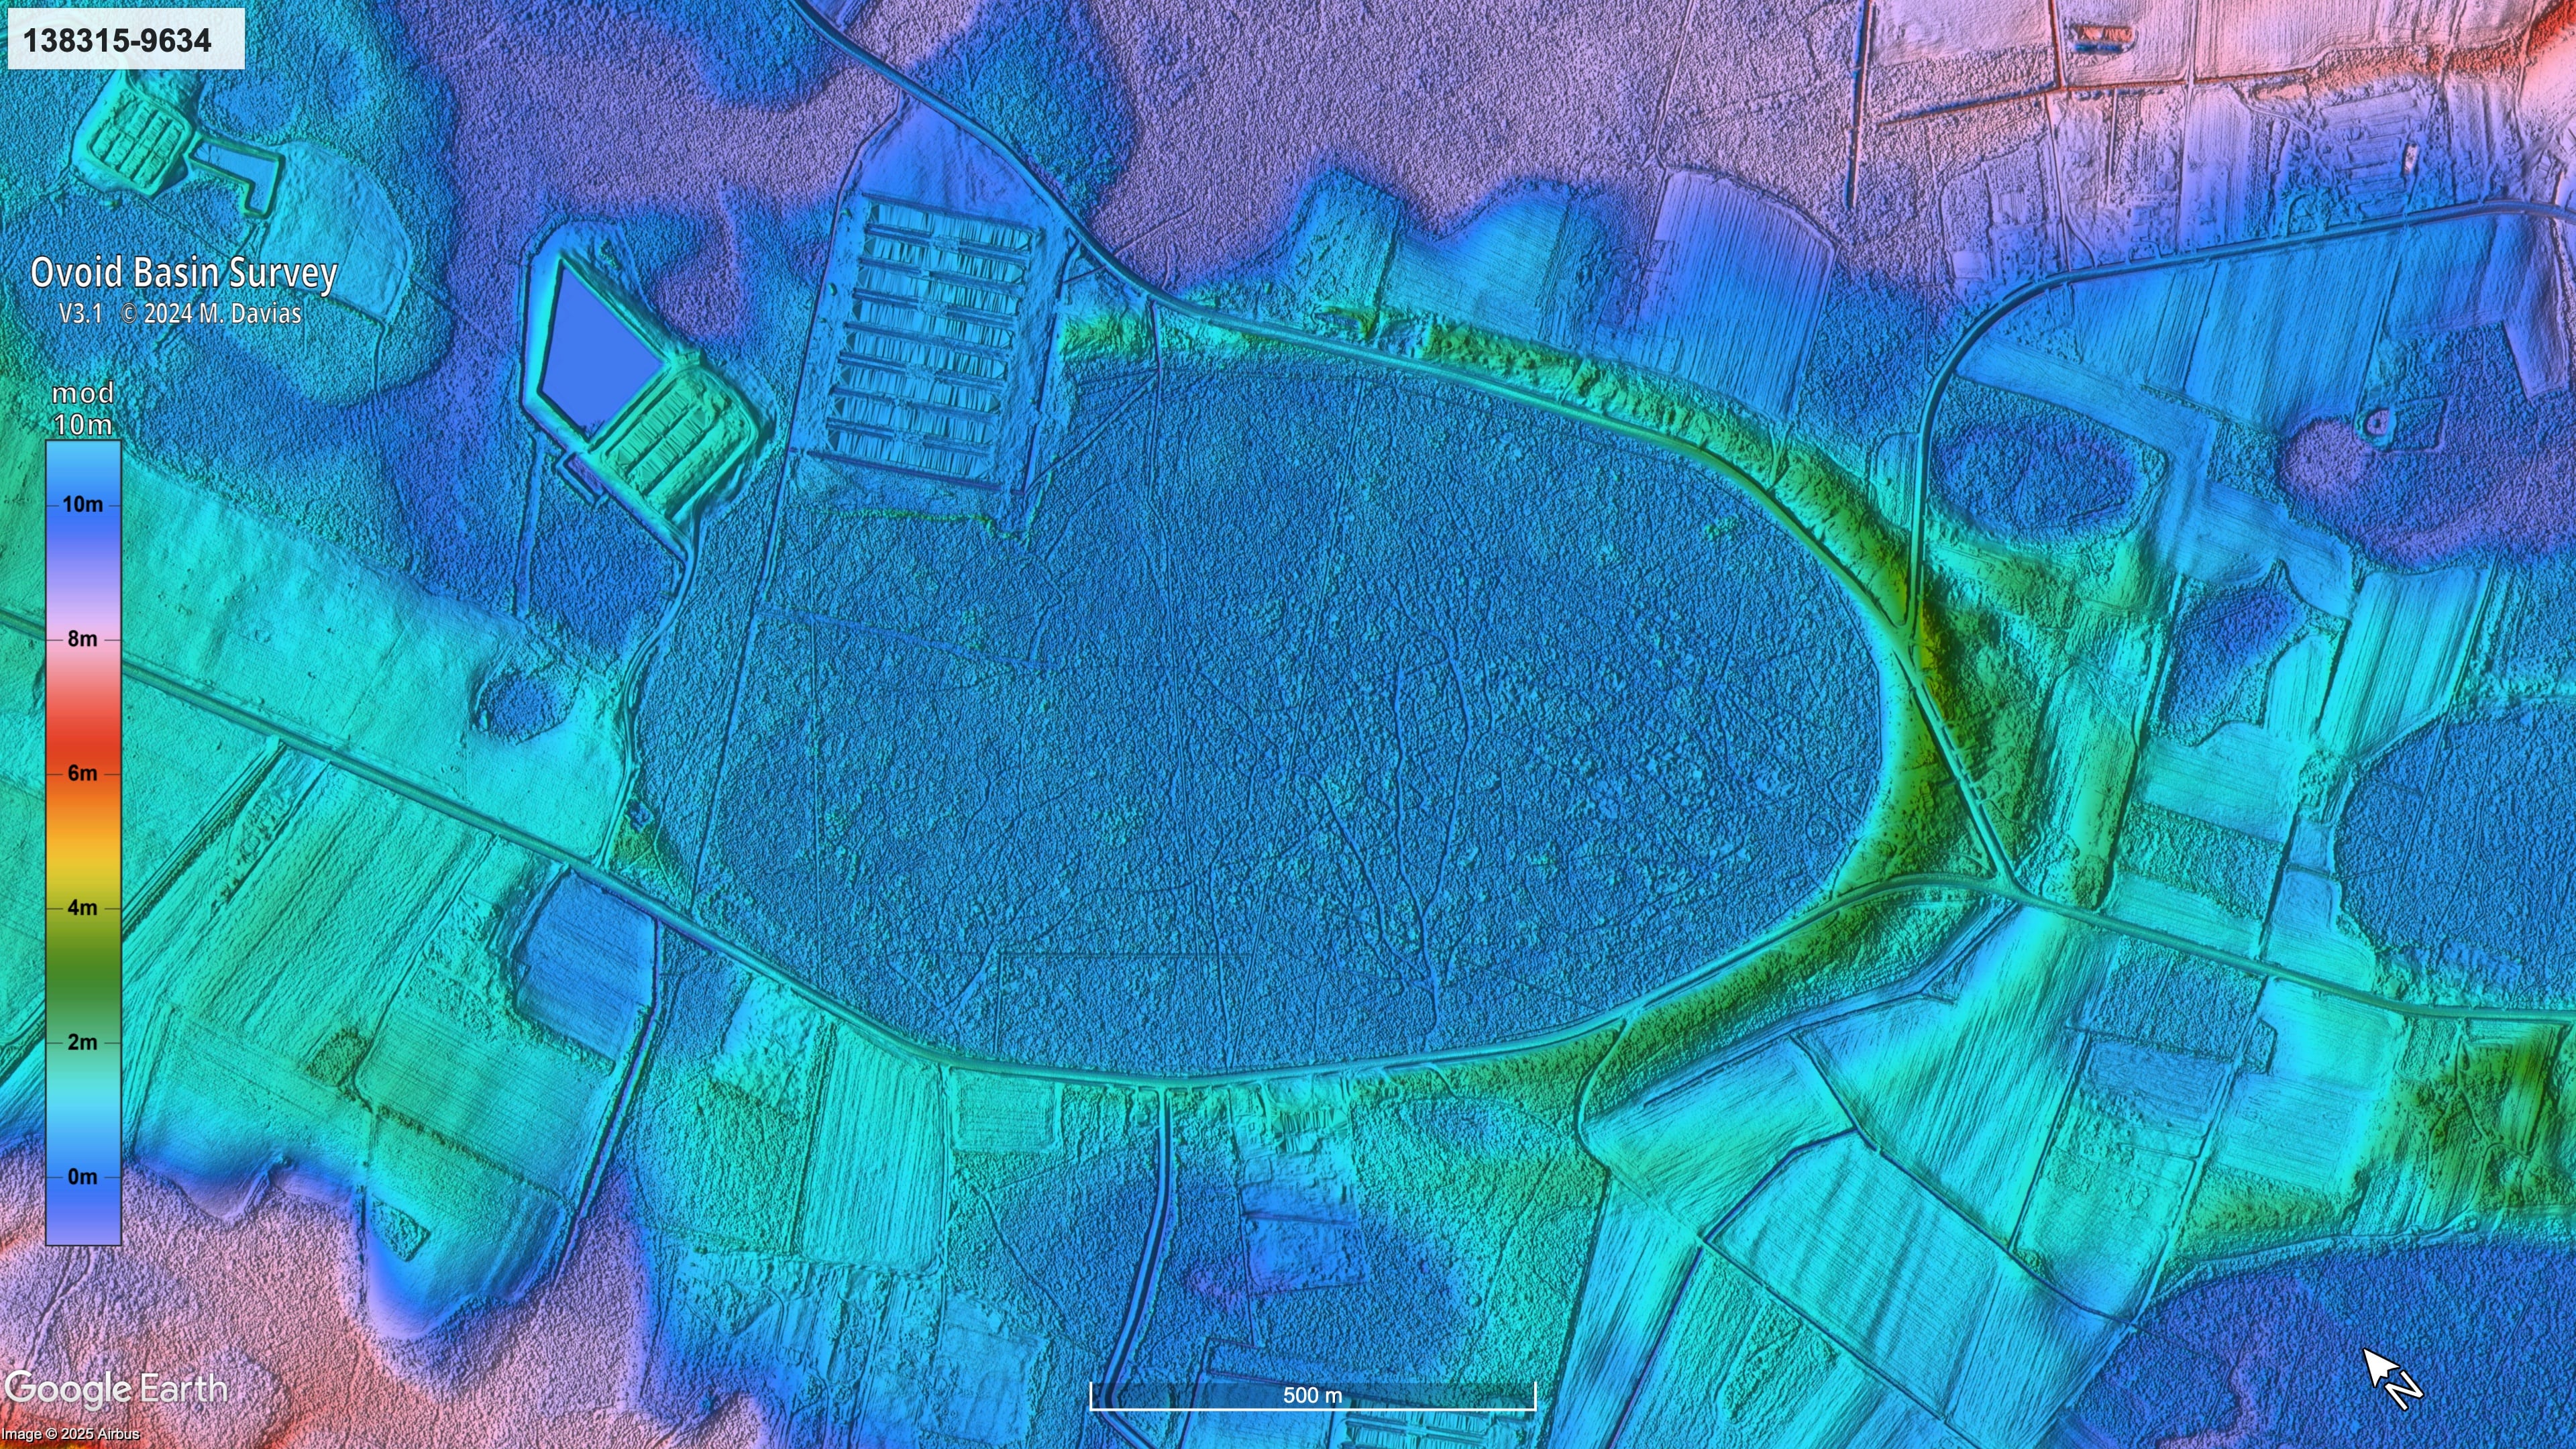Image resolution: width=2576 pixels, height=1449 pixels.
Task: Click the 8m mark on elevation legend
Action: pyautogui.click(x=83, y=639)
